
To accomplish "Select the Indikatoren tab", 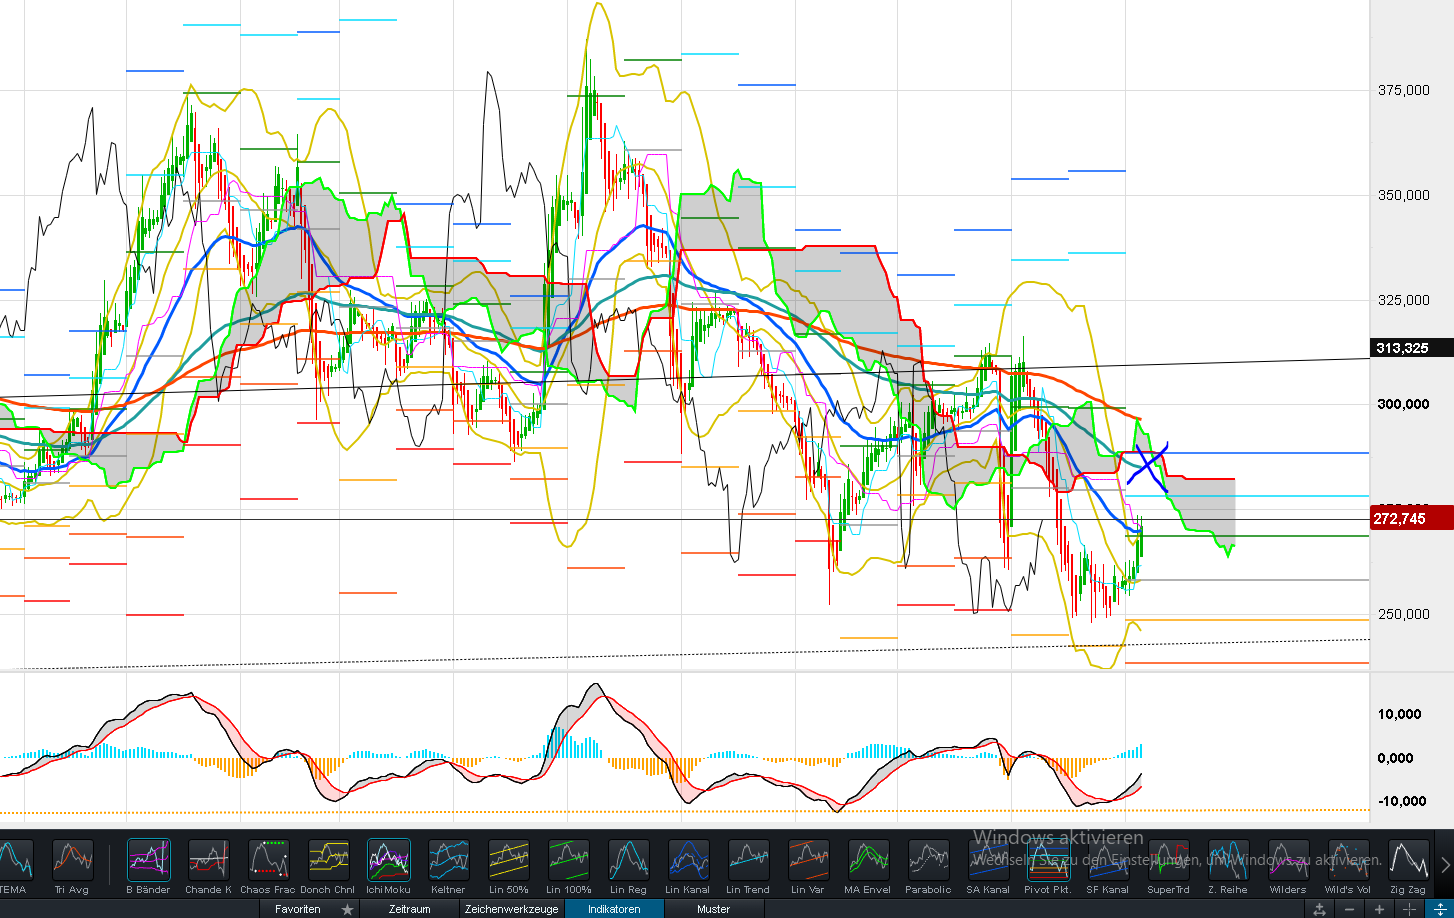I will (x=615, y=909).
